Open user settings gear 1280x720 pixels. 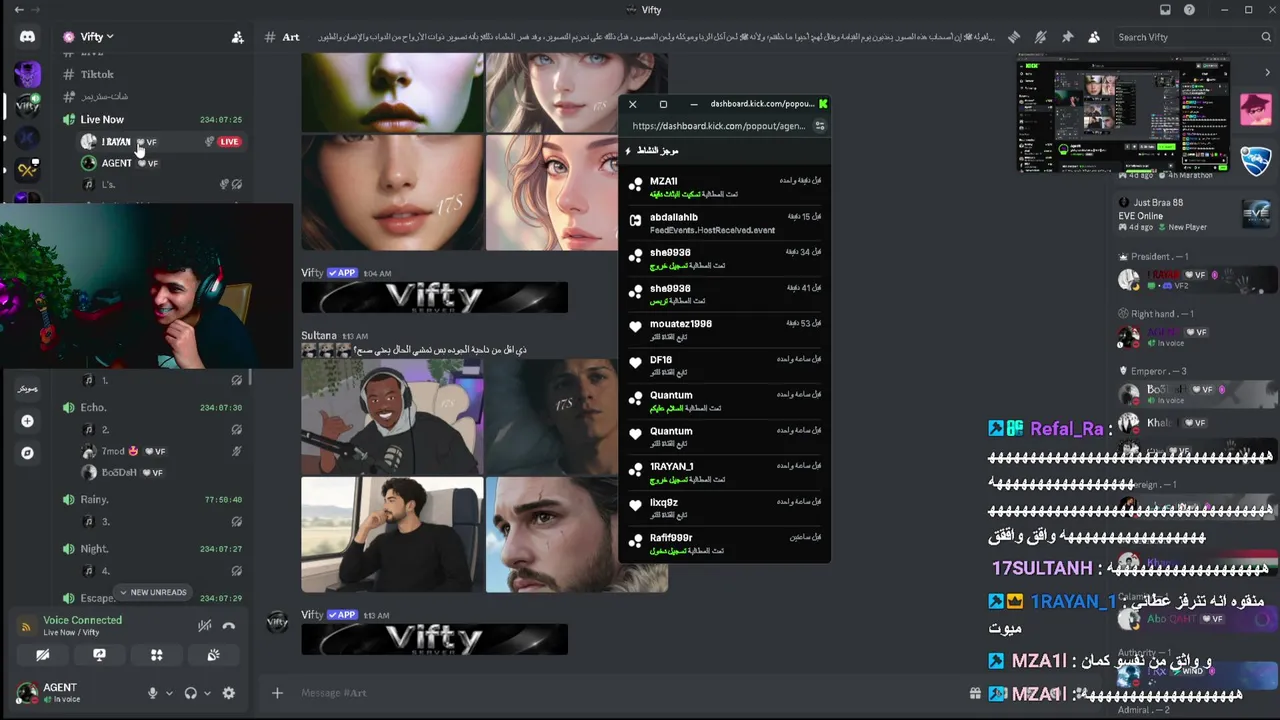(229, 693)
